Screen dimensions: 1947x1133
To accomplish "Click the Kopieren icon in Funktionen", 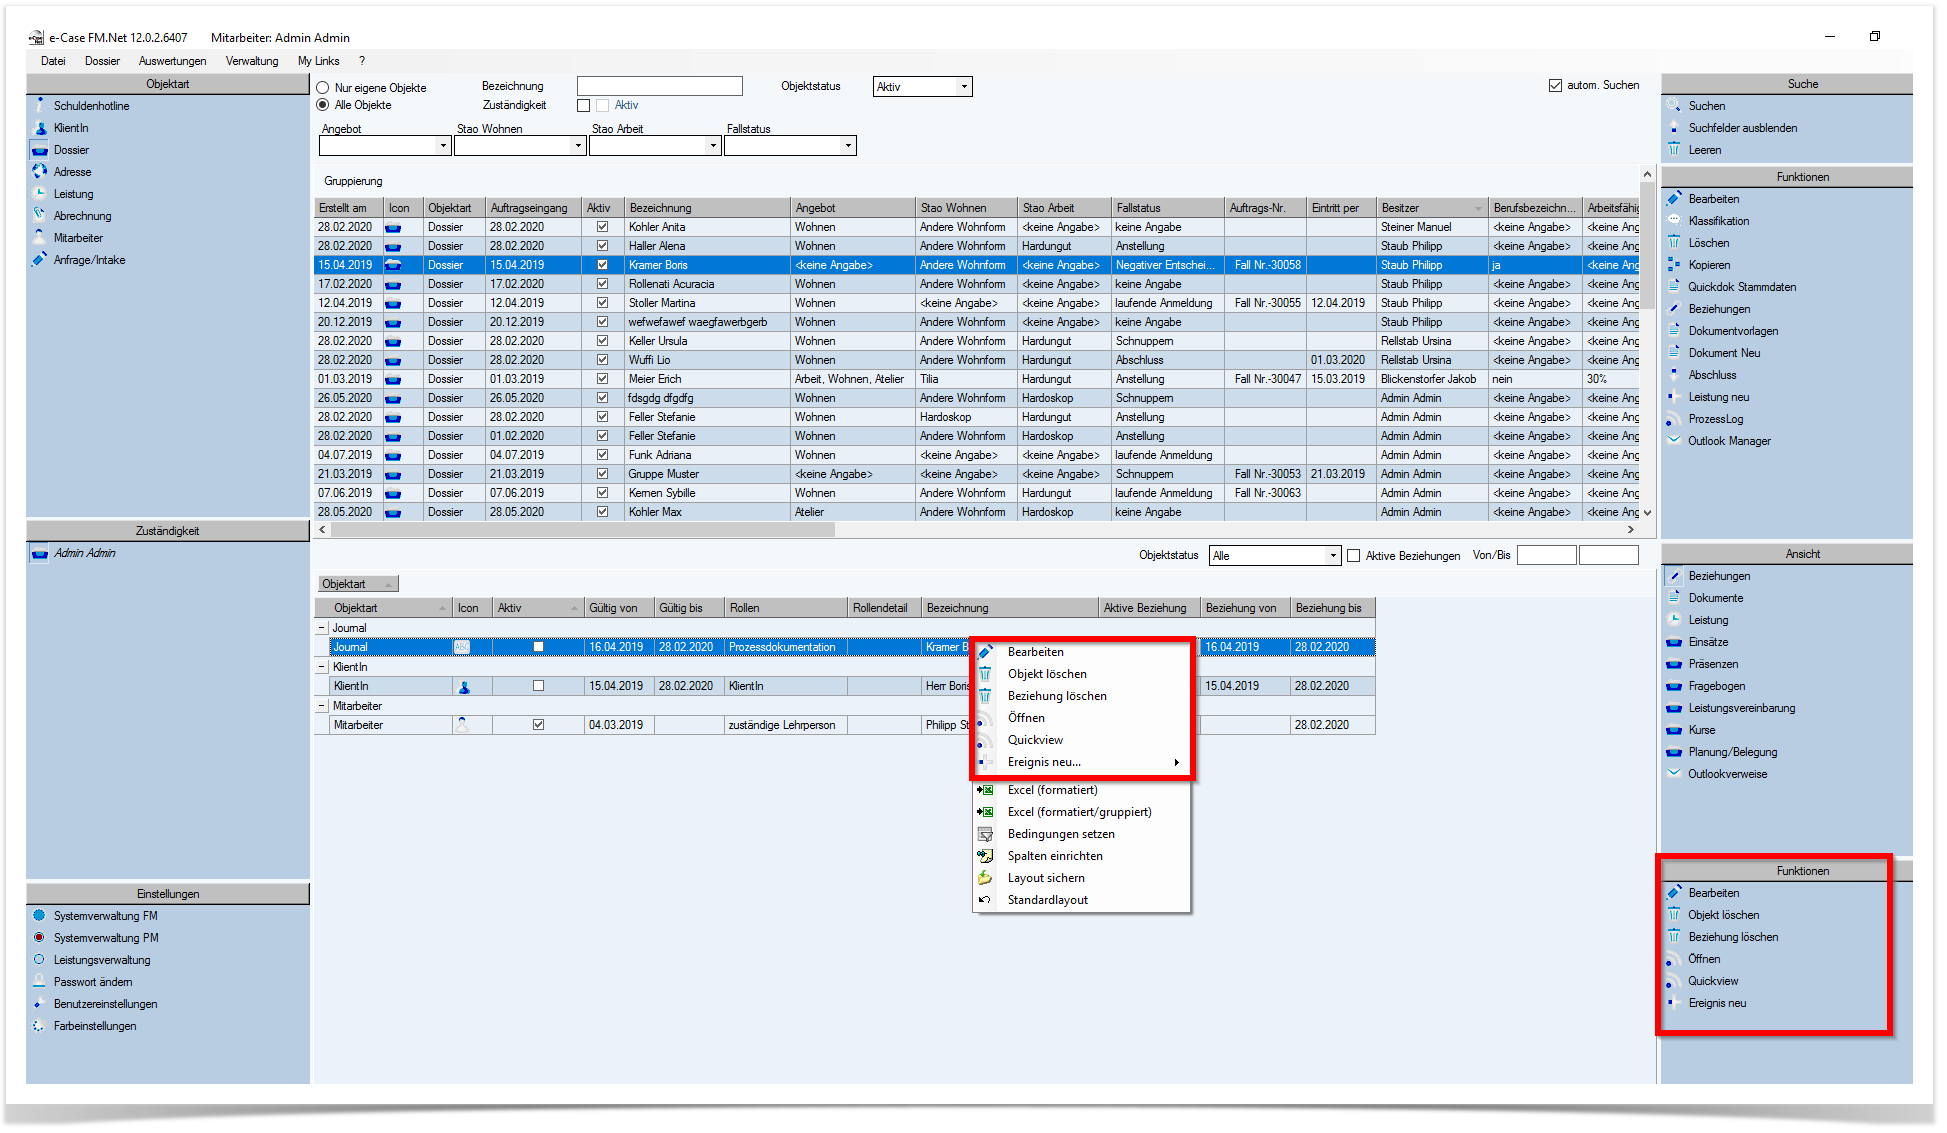I will [x=1674, y=265].
